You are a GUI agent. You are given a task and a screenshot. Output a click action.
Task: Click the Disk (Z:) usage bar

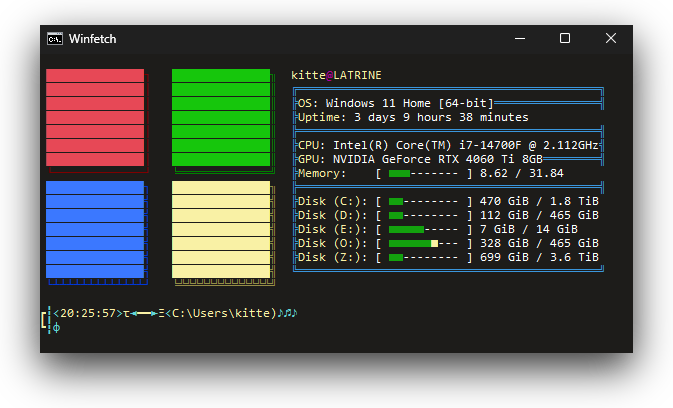(423, 257)
